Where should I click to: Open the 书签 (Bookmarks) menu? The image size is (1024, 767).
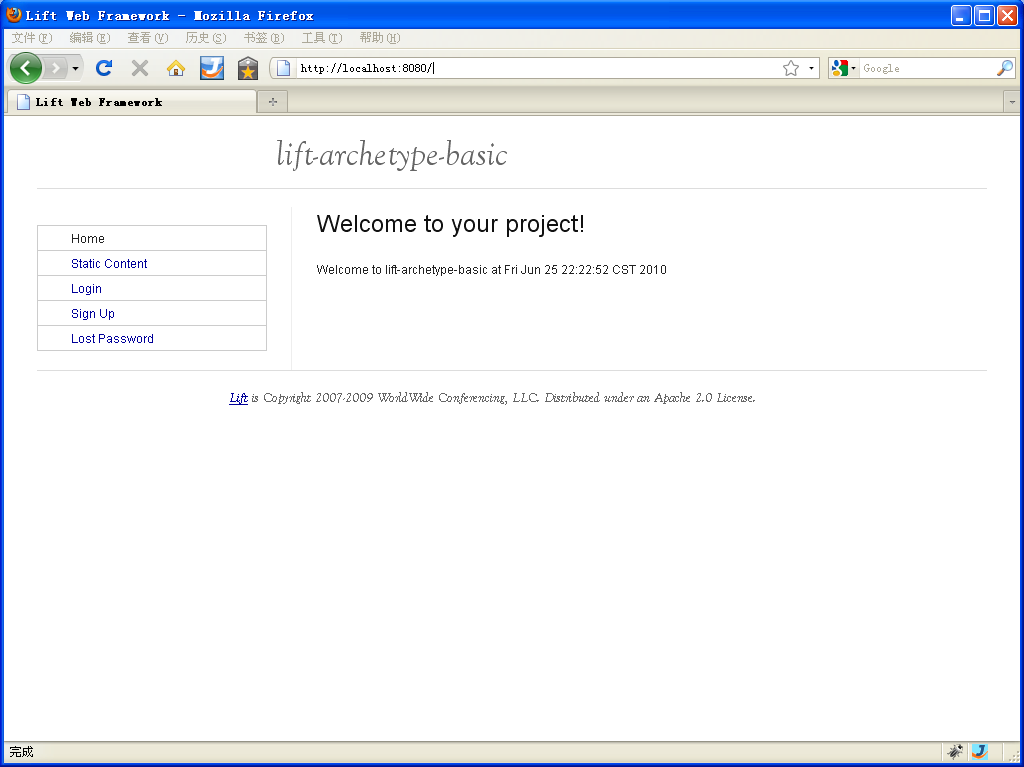coord(264,38)
